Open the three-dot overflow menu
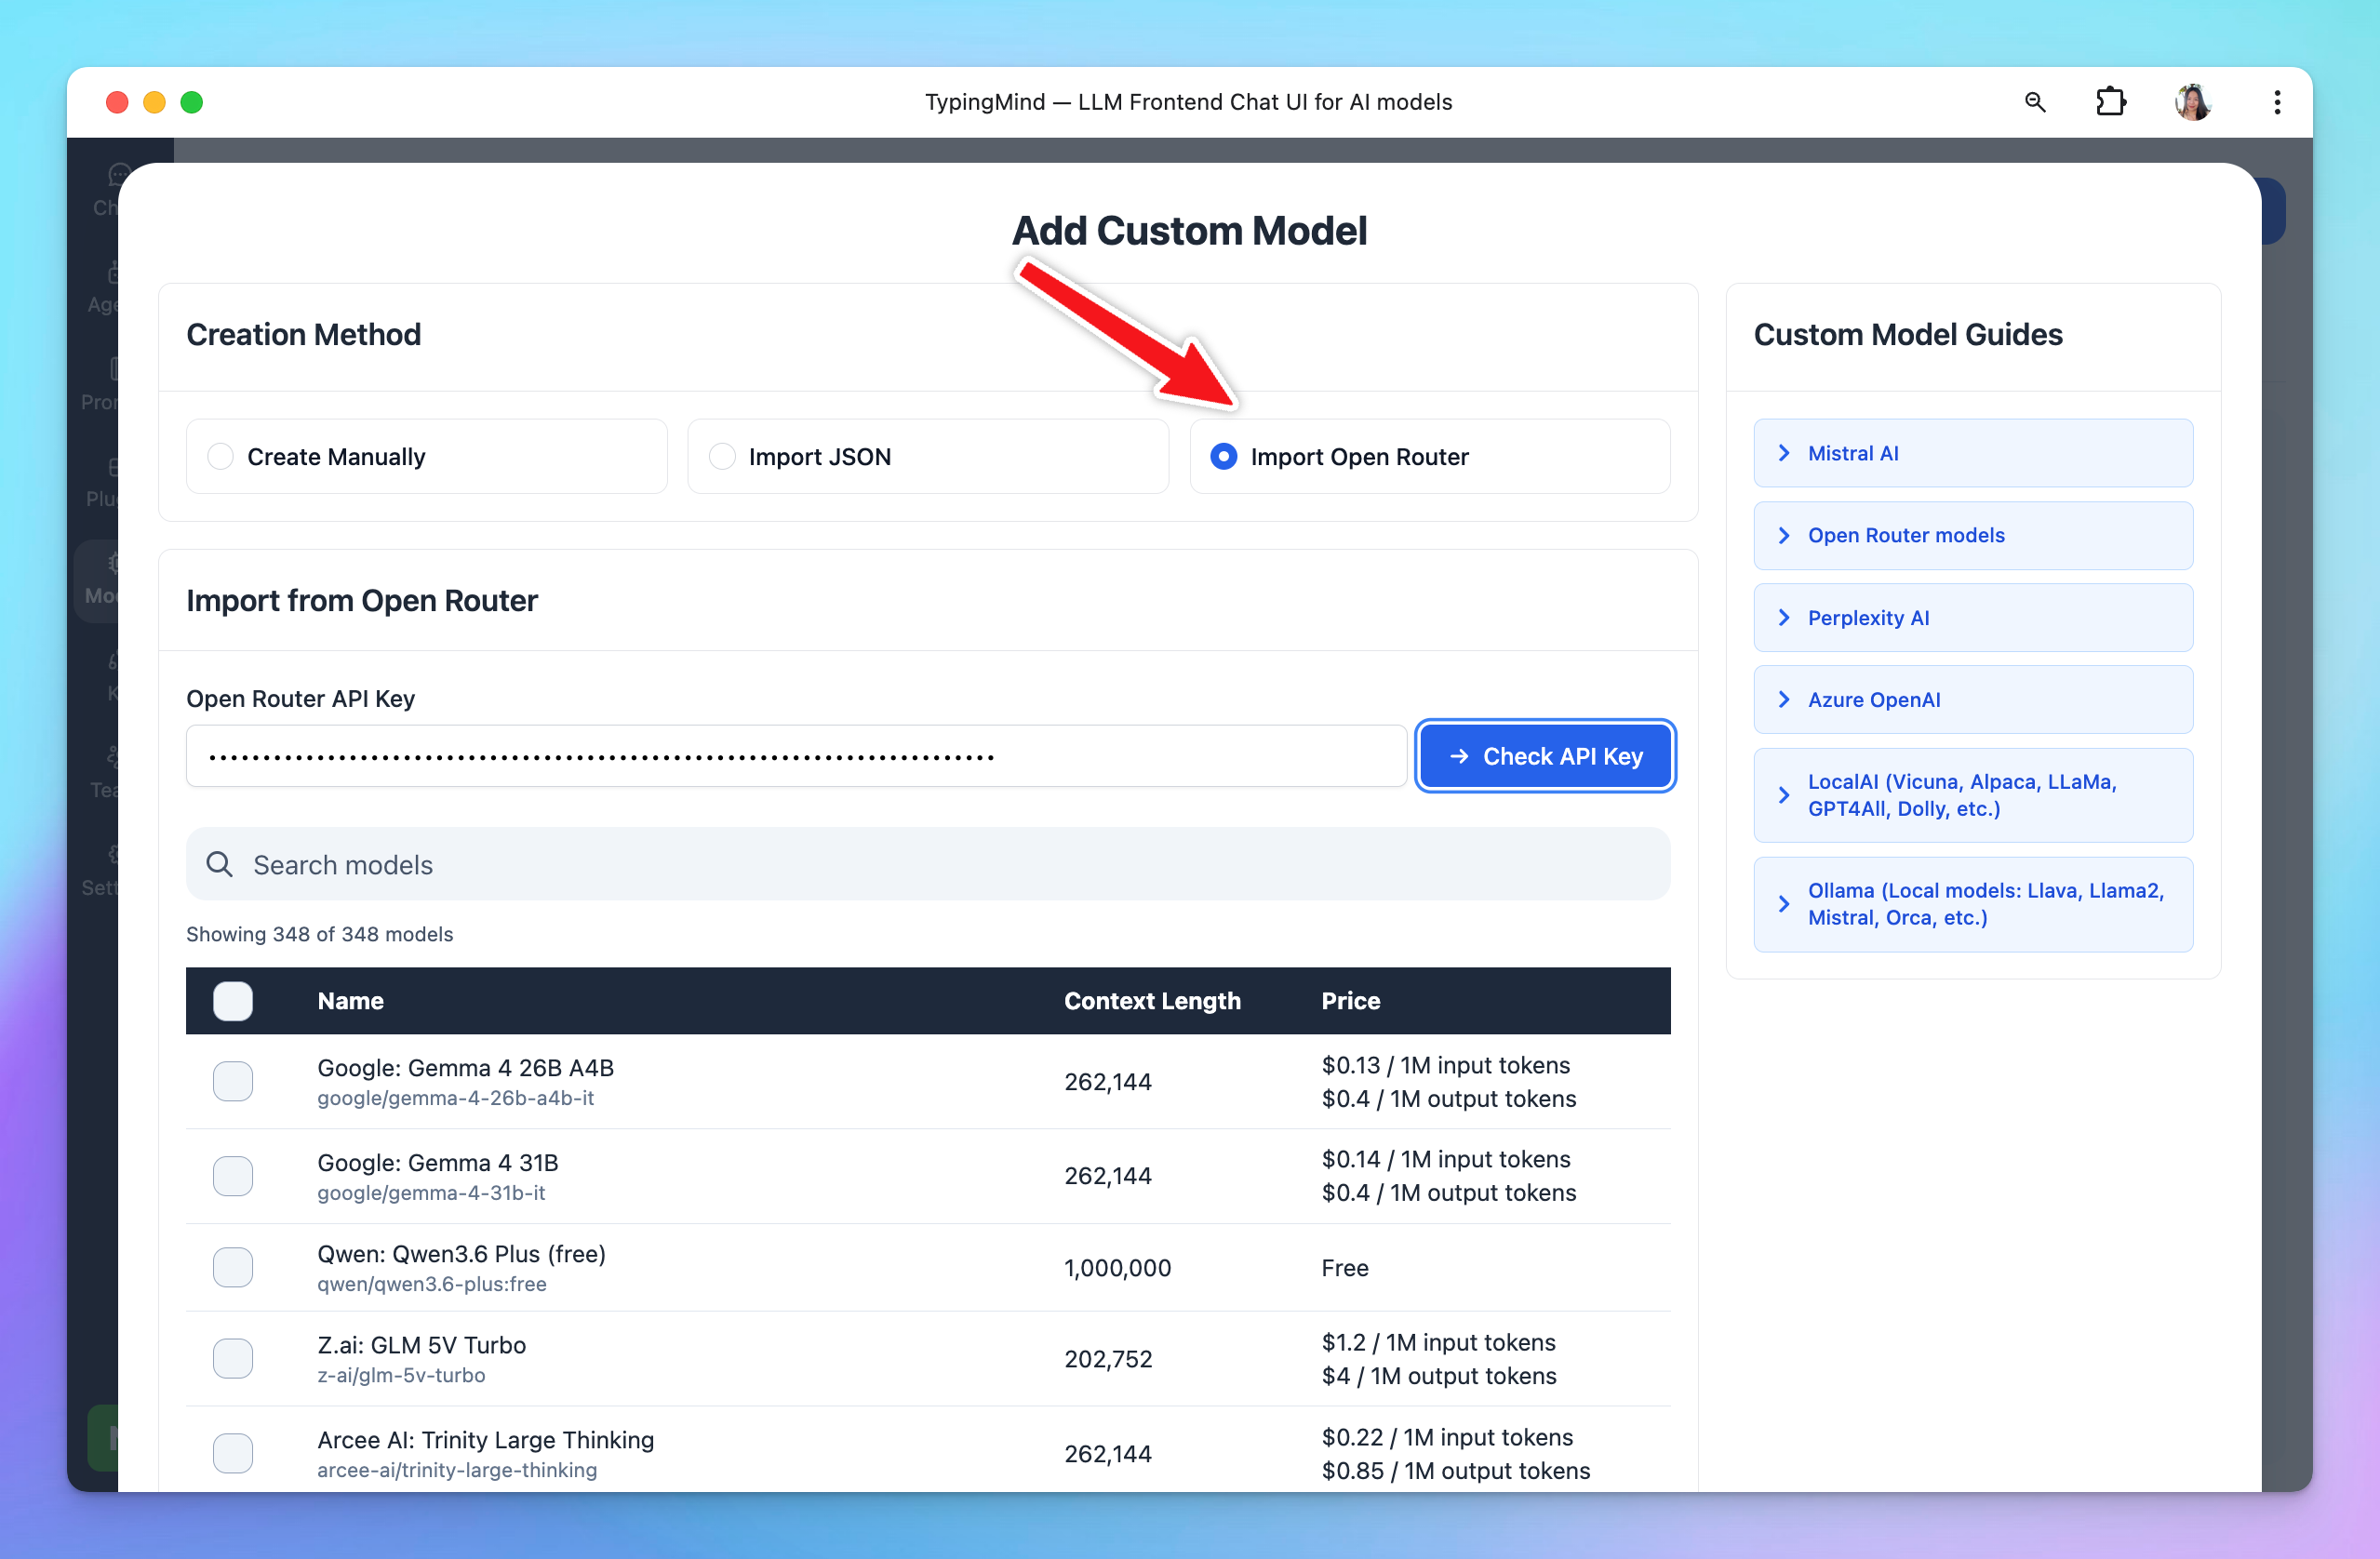 point(2277,102)
